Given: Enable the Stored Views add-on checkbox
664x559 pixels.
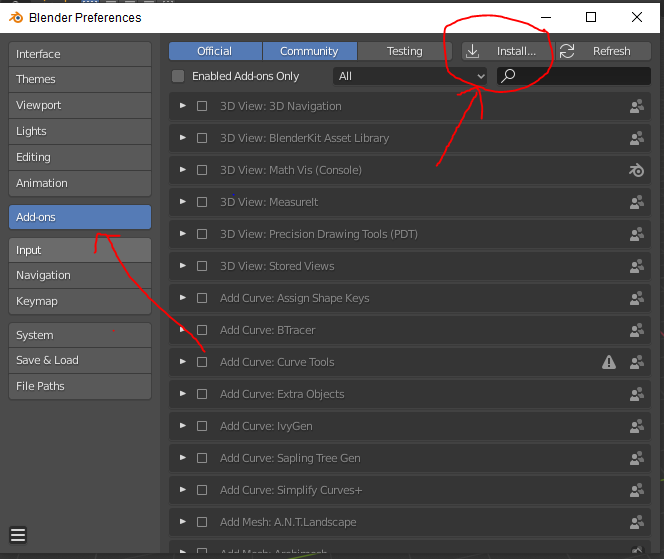Looking at the screenshot, I should click(202, 266).
